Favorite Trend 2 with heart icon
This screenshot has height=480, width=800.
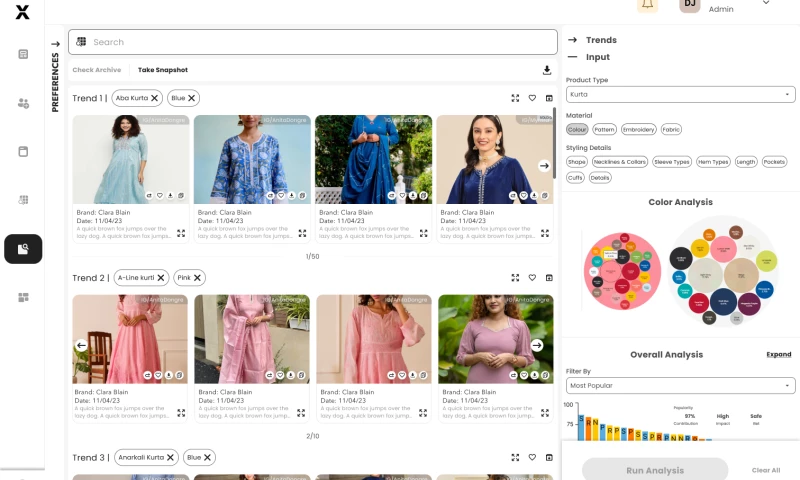(532, 278)
